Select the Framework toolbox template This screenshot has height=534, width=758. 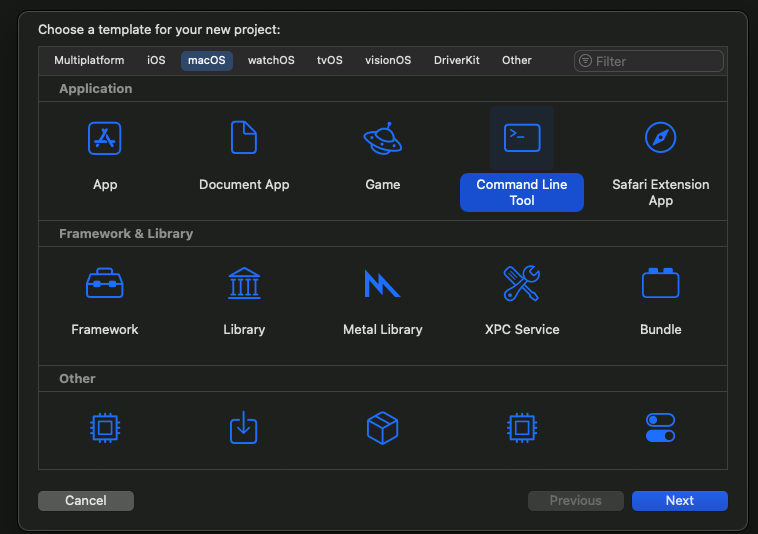[x=104, y=283]
